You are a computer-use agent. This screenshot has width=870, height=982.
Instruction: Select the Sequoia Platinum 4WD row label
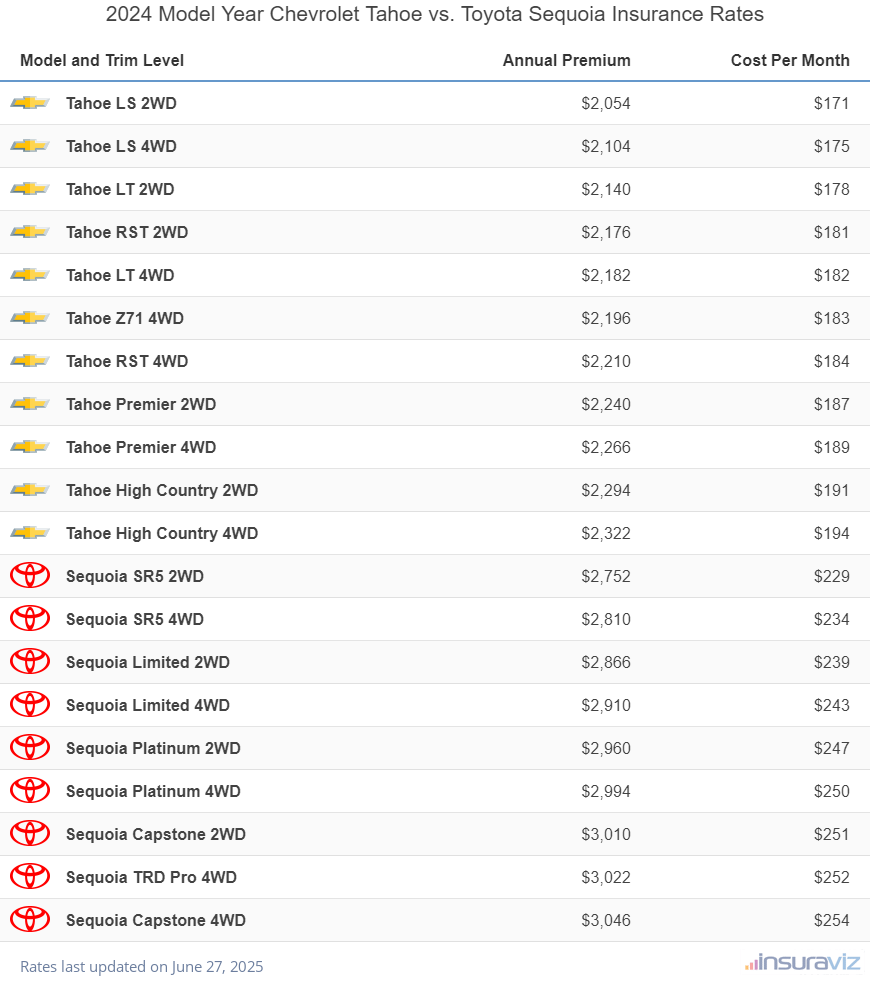(x=153, y=791)
